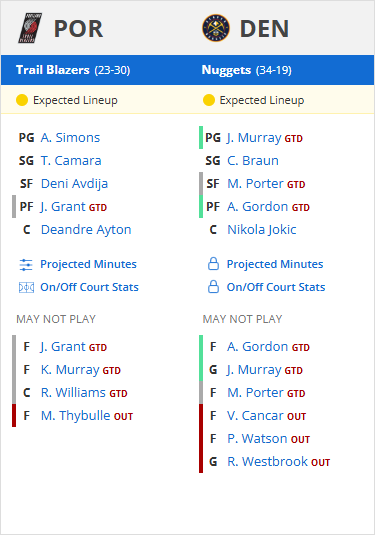Click the Denver Nuggets logo
Viewport: 375px width, 535px height.
(x=216, y=28)
